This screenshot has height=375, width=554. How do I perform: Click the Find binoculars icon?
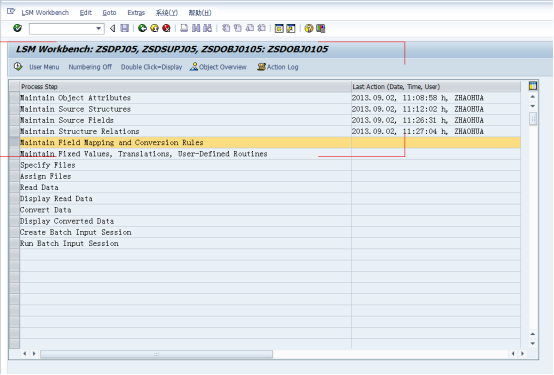(196, 28)
